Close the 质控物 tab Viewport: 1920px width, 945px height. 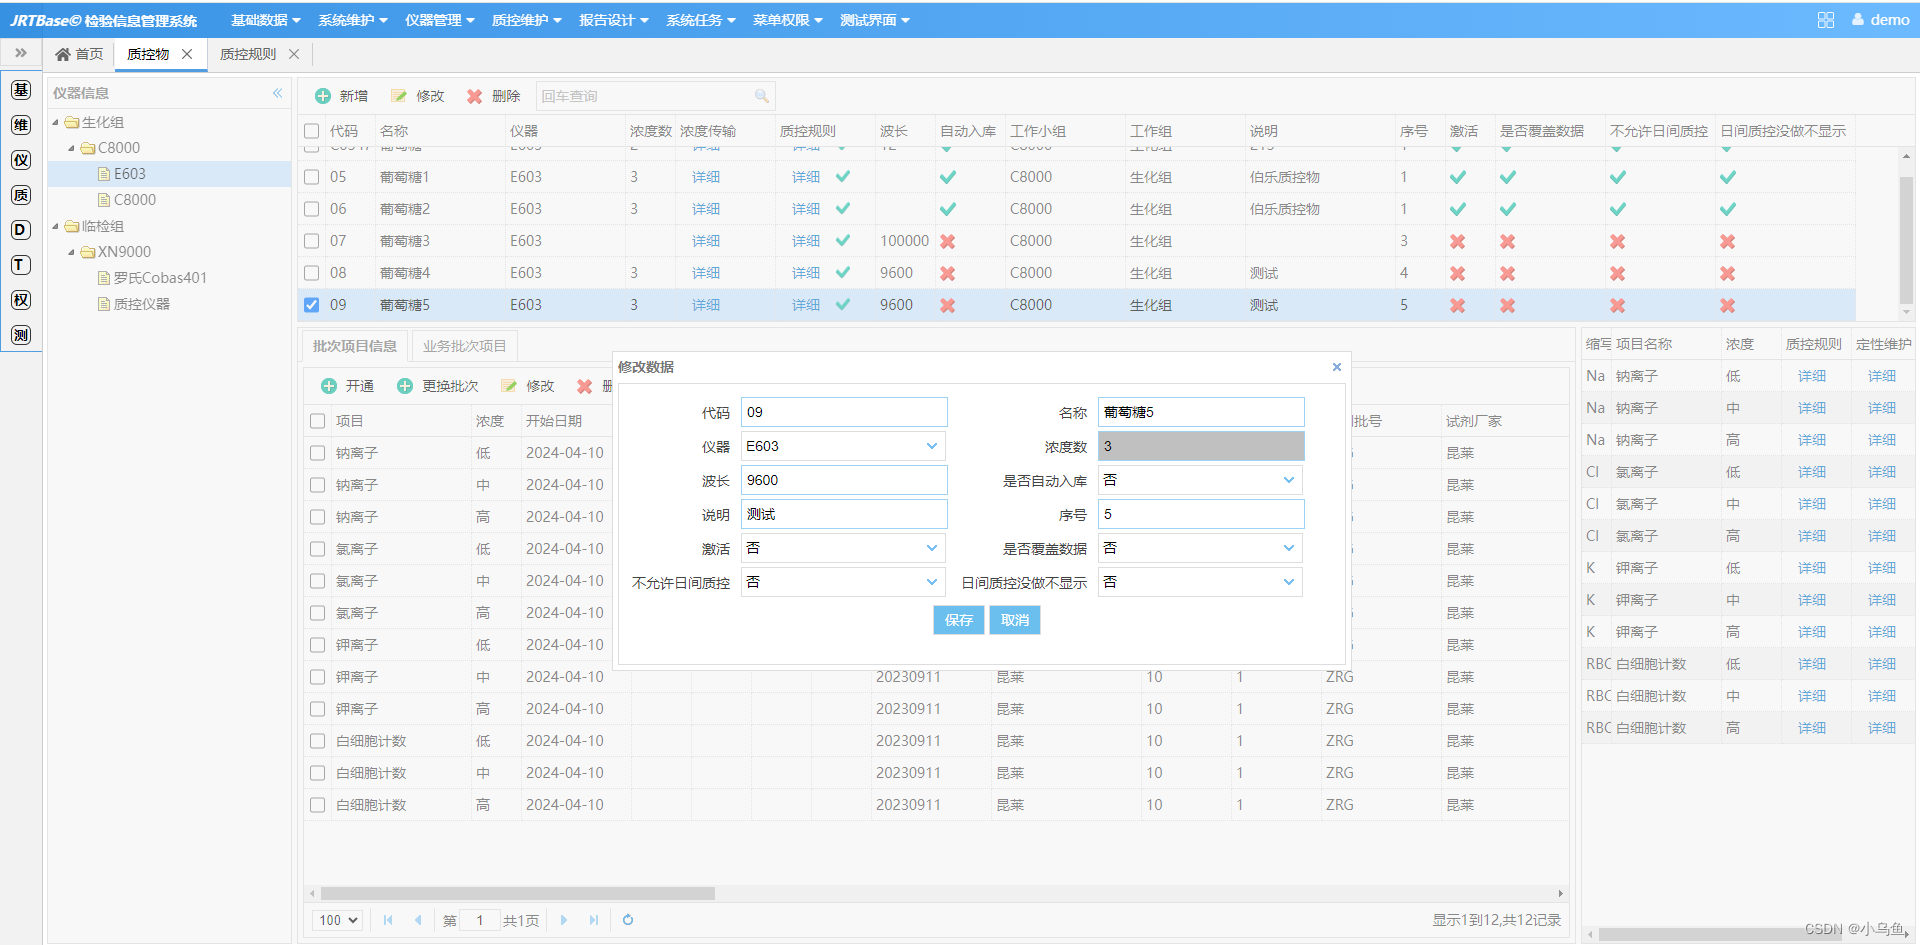pos(187,54)
